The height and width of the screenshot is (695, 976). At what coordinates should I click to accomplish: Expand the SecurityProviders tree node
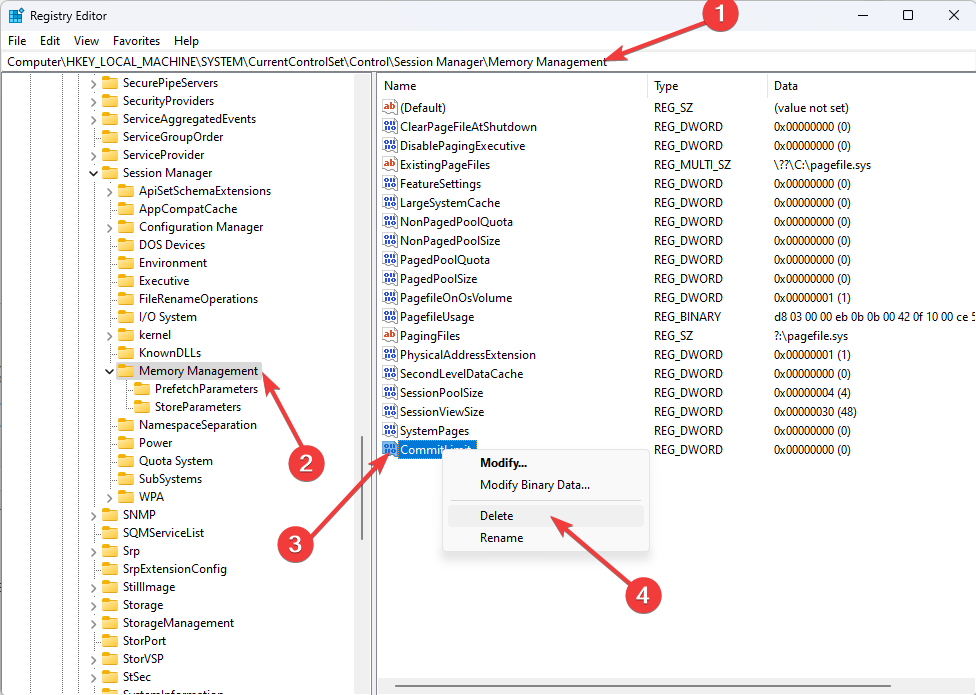pos(93,101)
